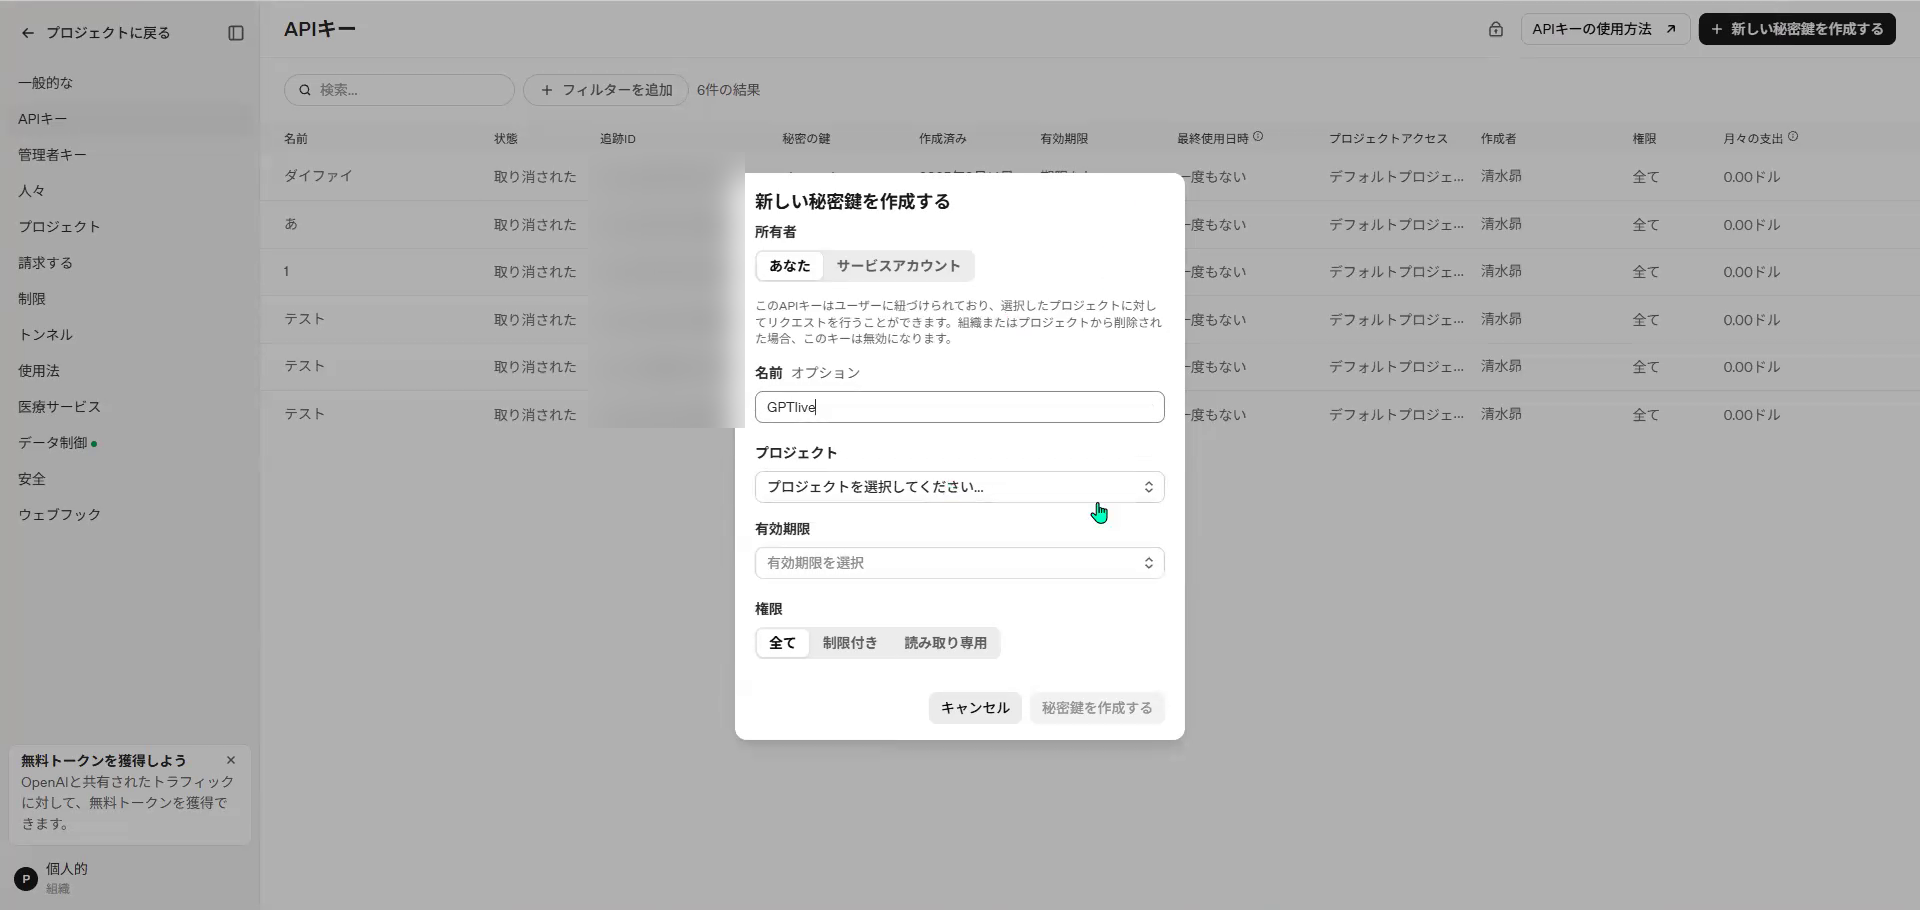1920x910 pixels.
Task: Select あなた as key owner
Action: (x=790, y=266)
